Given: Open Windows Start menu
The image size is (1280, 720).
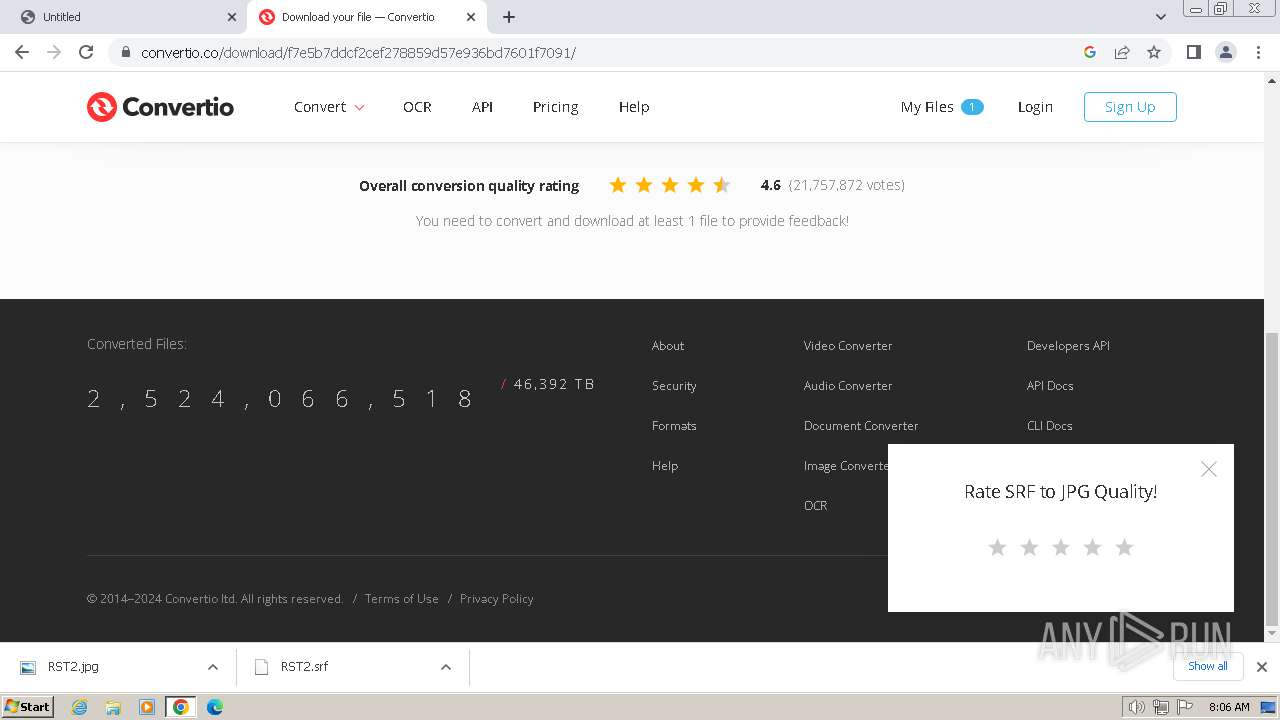Looking at the screenshot, I should point(28,707).
